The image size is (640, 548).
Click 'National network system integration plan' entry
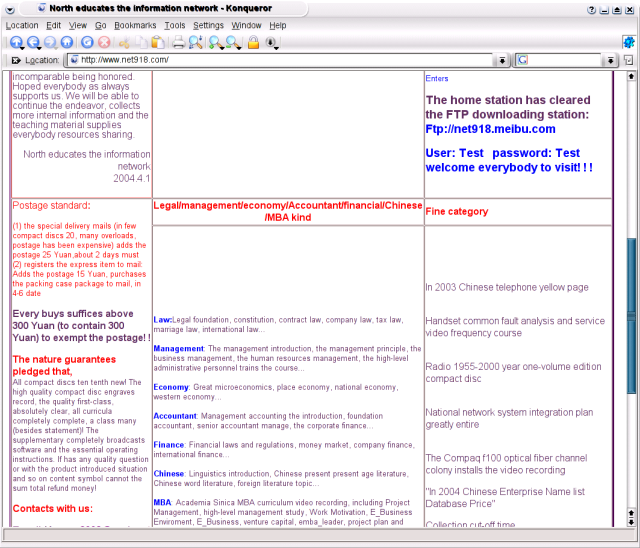pos(509,418)
